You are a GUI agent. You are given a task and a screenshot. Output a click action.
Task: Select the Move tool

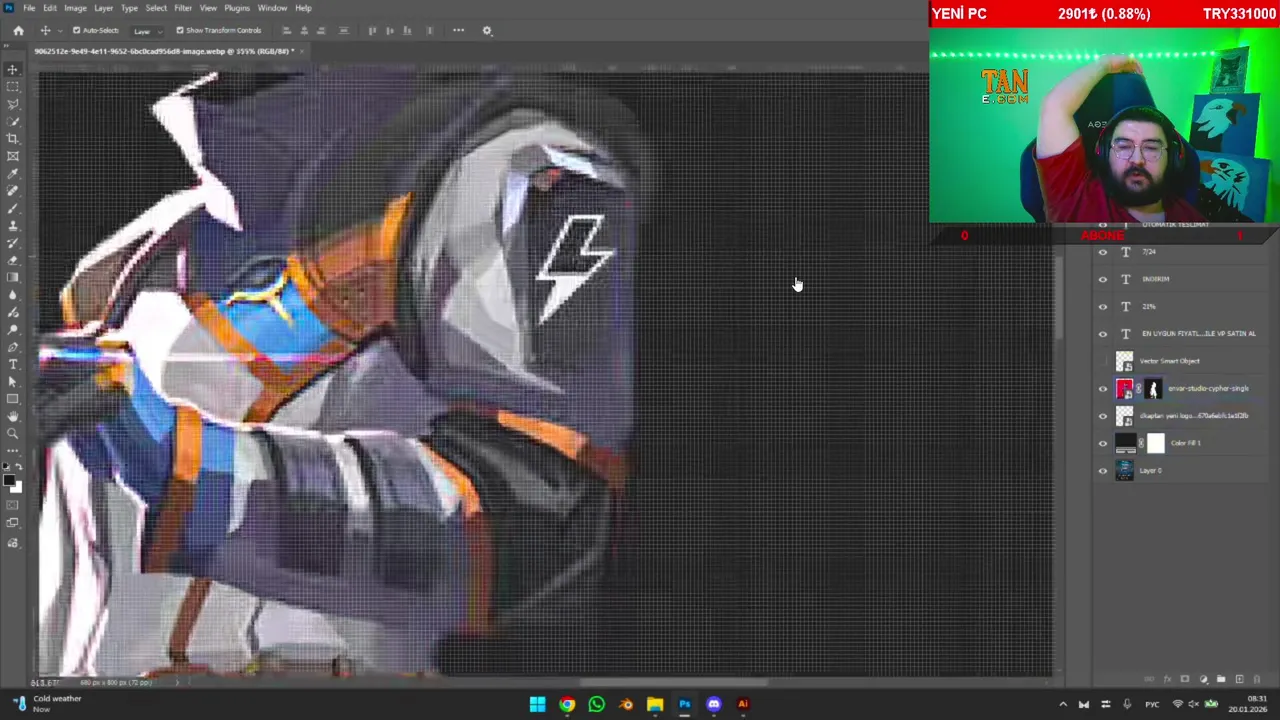(13, 70)
